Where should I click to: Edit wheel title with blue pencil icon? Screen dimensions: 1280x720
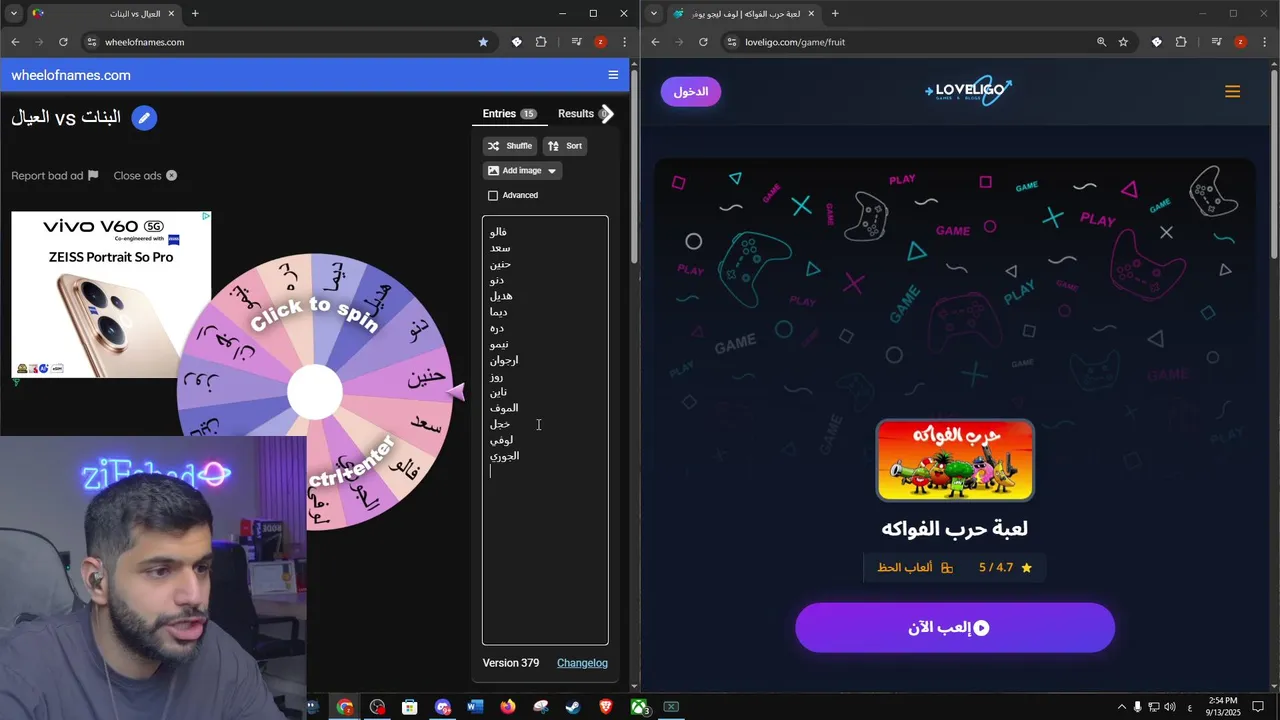[144, 118]
